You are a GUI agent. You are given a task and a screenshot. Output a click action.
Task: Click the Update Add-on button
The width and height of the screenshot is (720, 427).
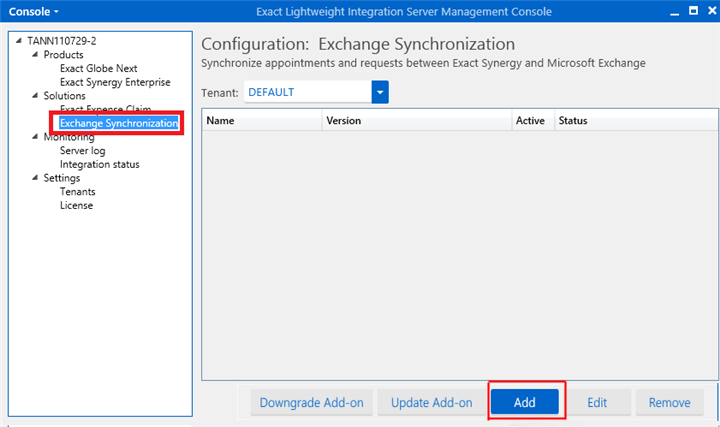tap(432, 403)
